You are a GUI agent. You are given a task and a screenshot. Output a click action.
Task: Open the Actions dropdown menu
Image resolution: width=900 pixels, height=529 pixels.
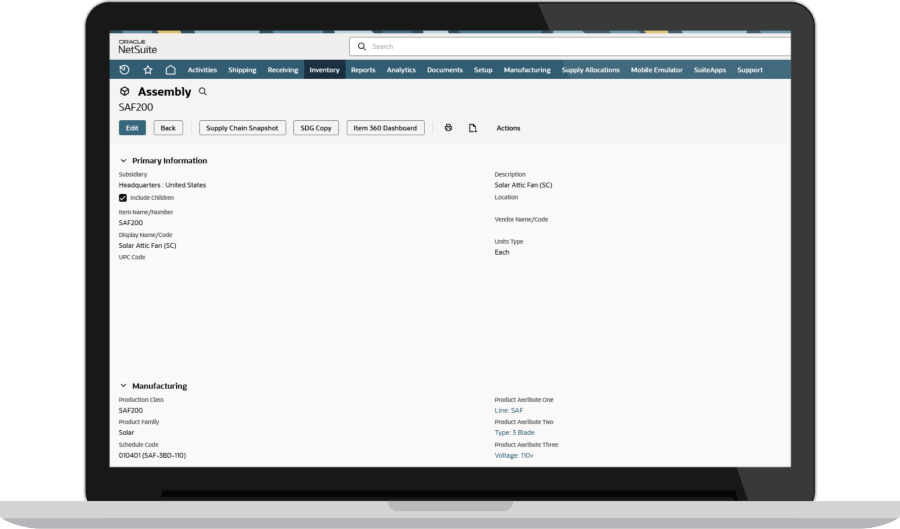508,128
